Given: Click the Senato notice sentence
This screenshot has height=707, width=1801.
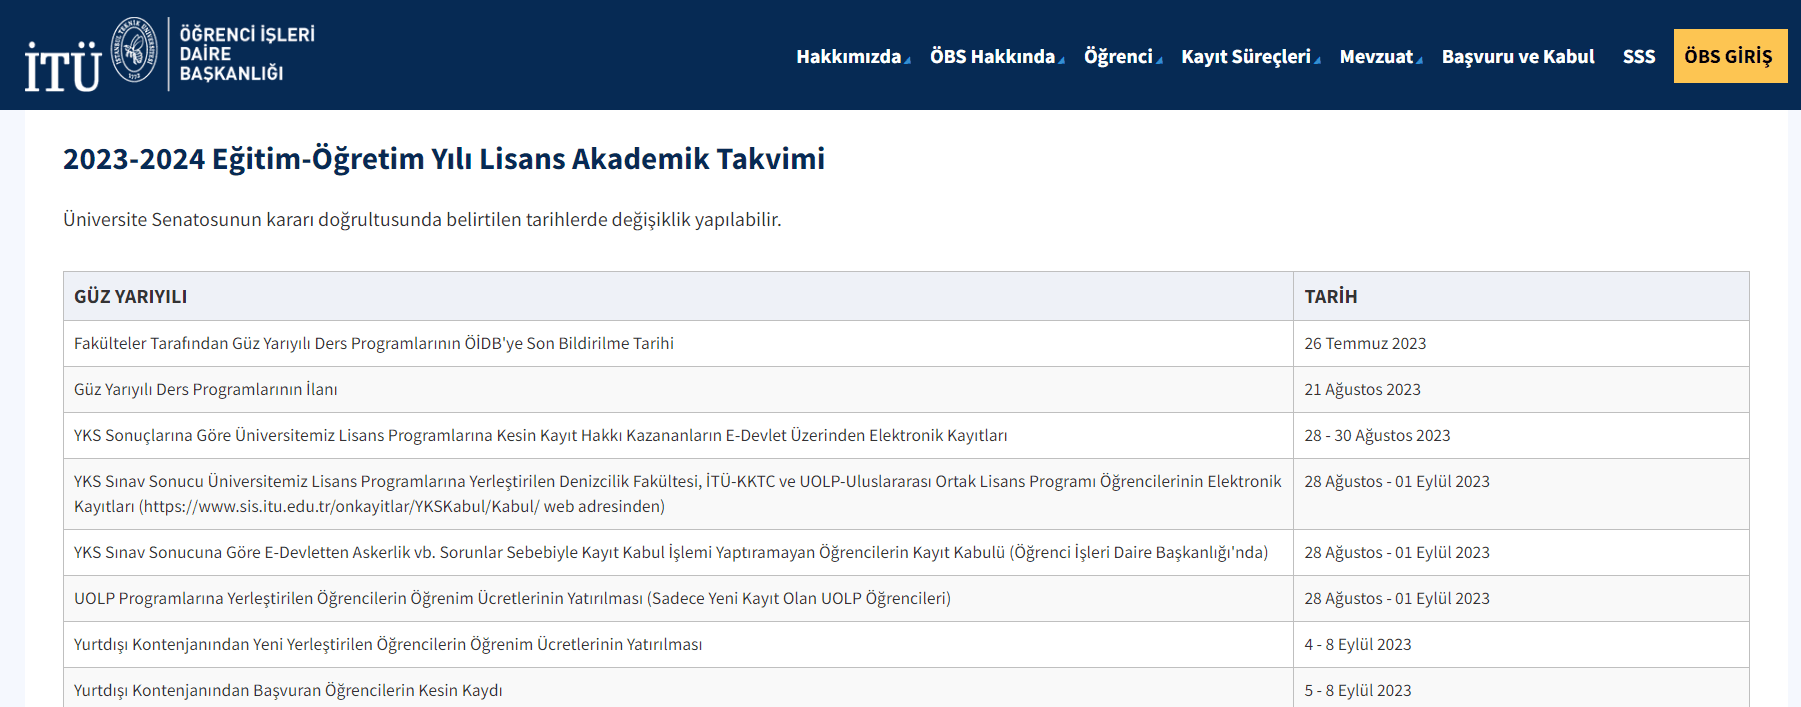Looking at the screenshot, I should click(422, 220).
